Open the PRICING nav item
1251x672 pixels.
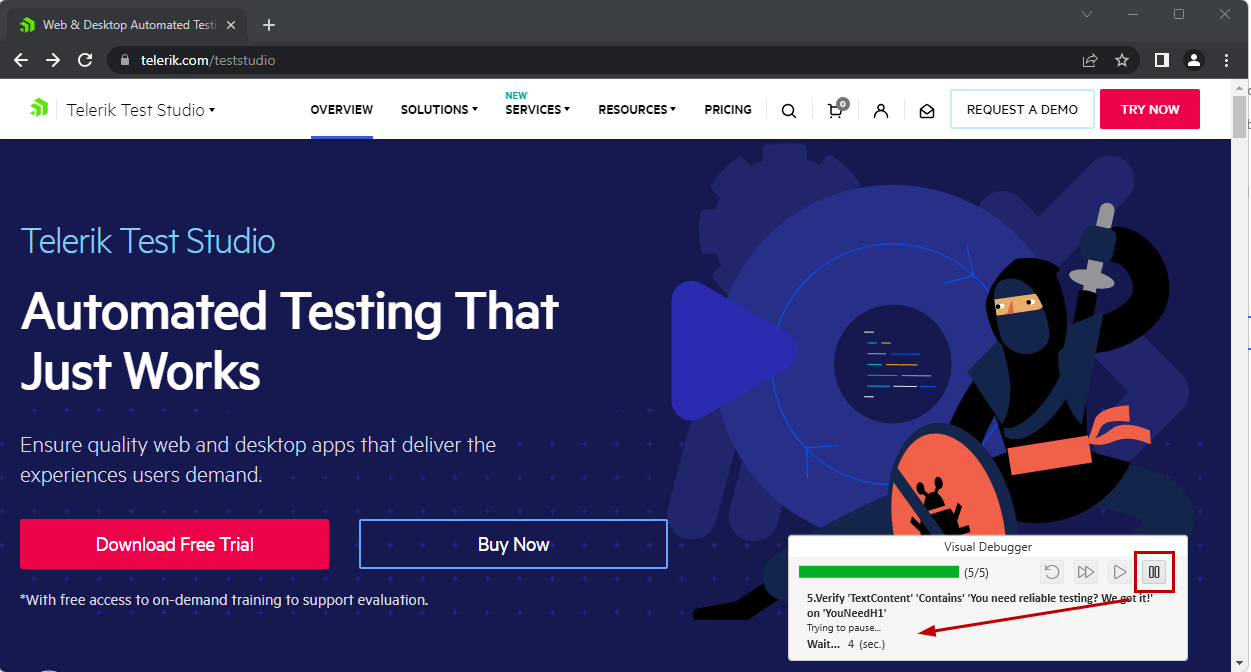pos(728,110)
